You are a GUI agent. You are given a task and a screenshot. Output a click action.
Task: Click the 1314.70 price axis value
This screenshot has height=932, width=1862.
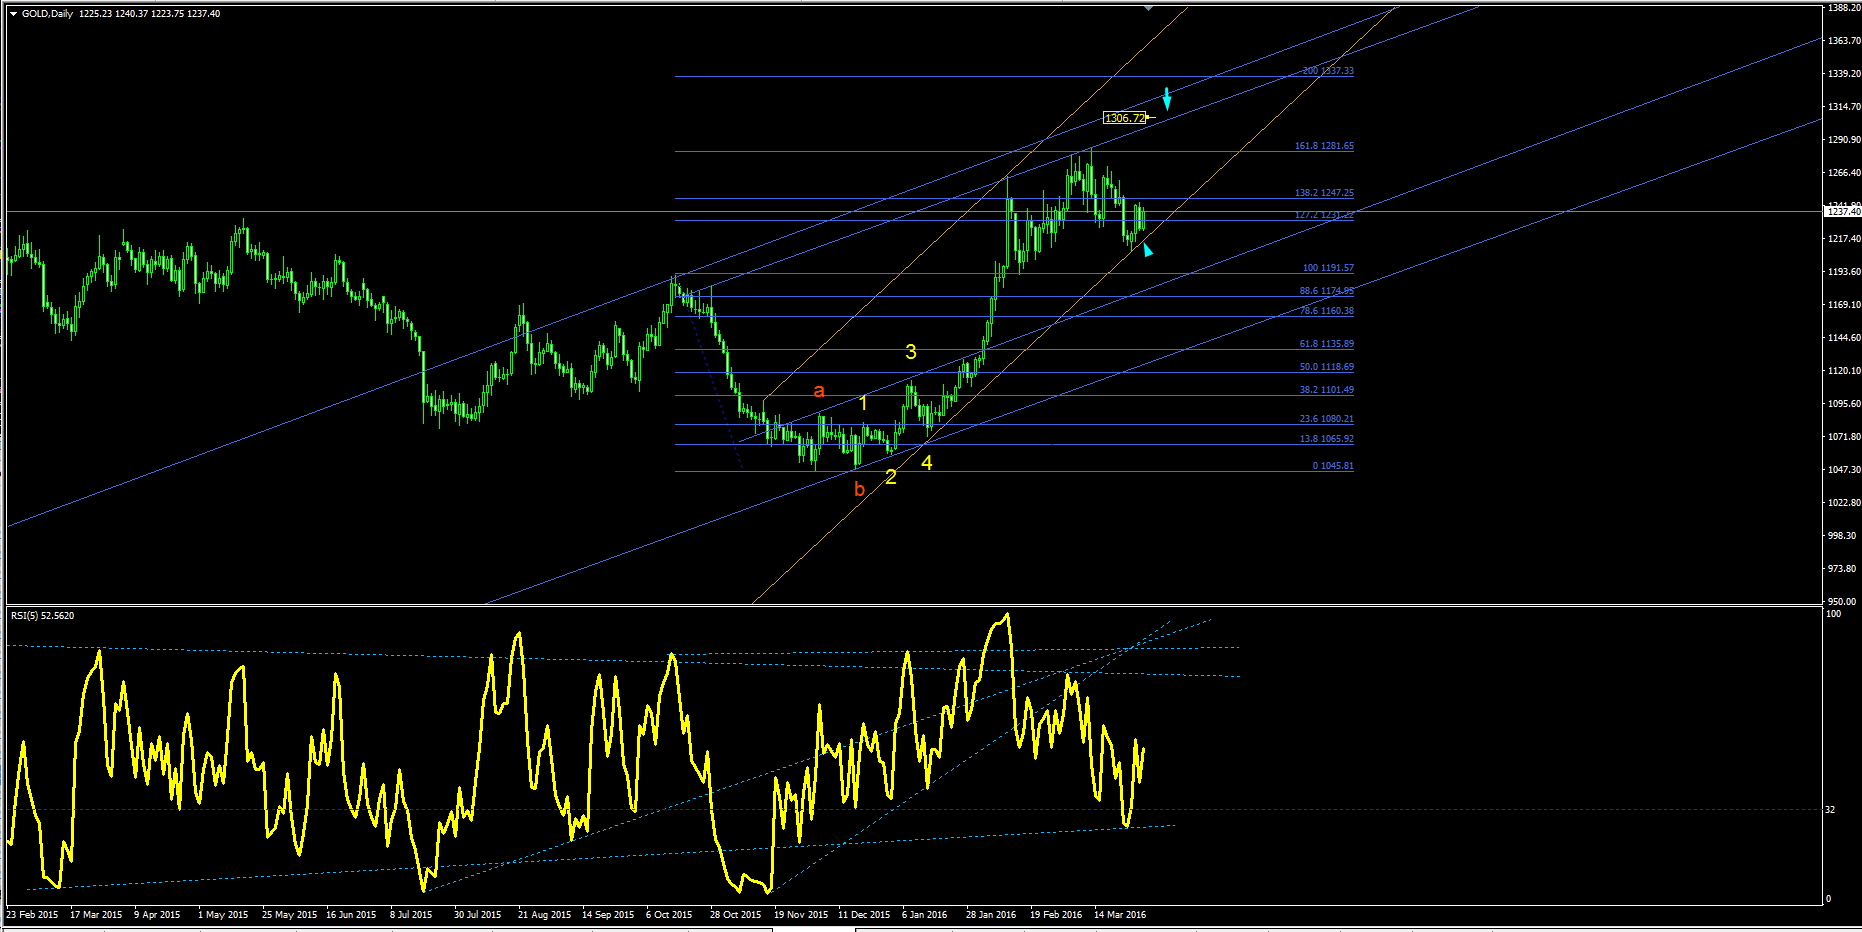(x=1844, y=107)
